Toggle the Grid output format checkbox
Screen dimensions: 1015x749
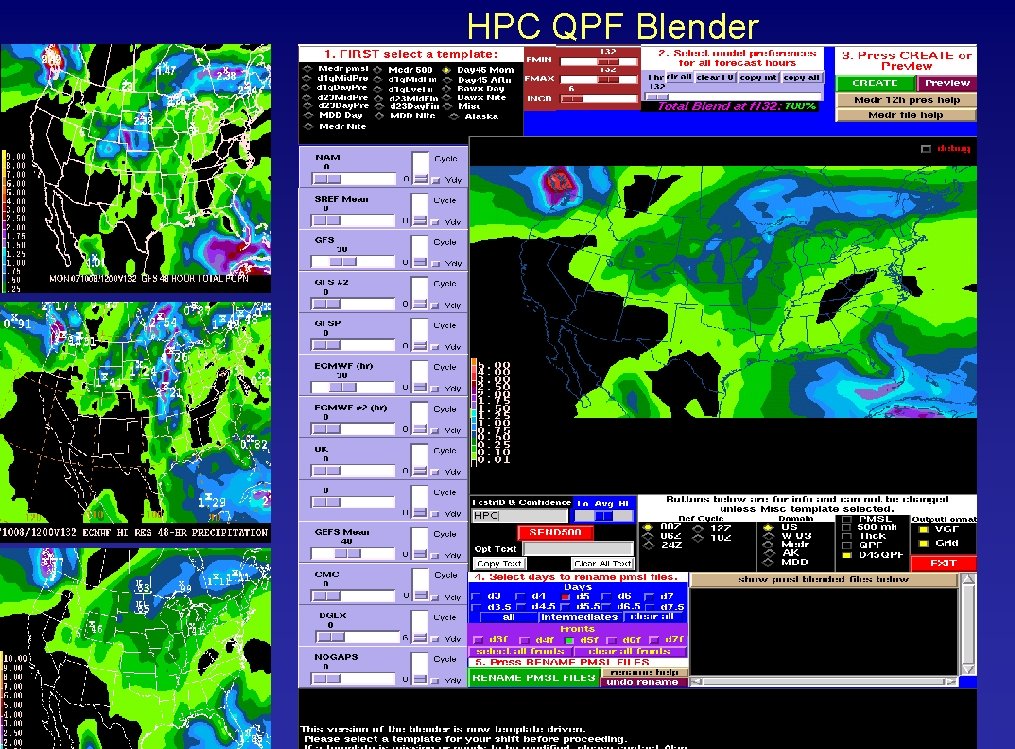click(924, 543)
